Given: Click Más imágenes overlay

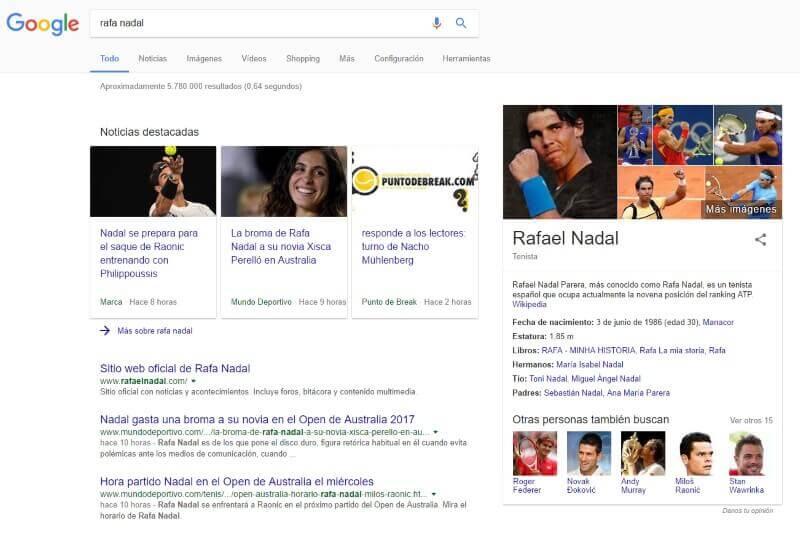Looking at the screenshot, I should tap(741, 209).
